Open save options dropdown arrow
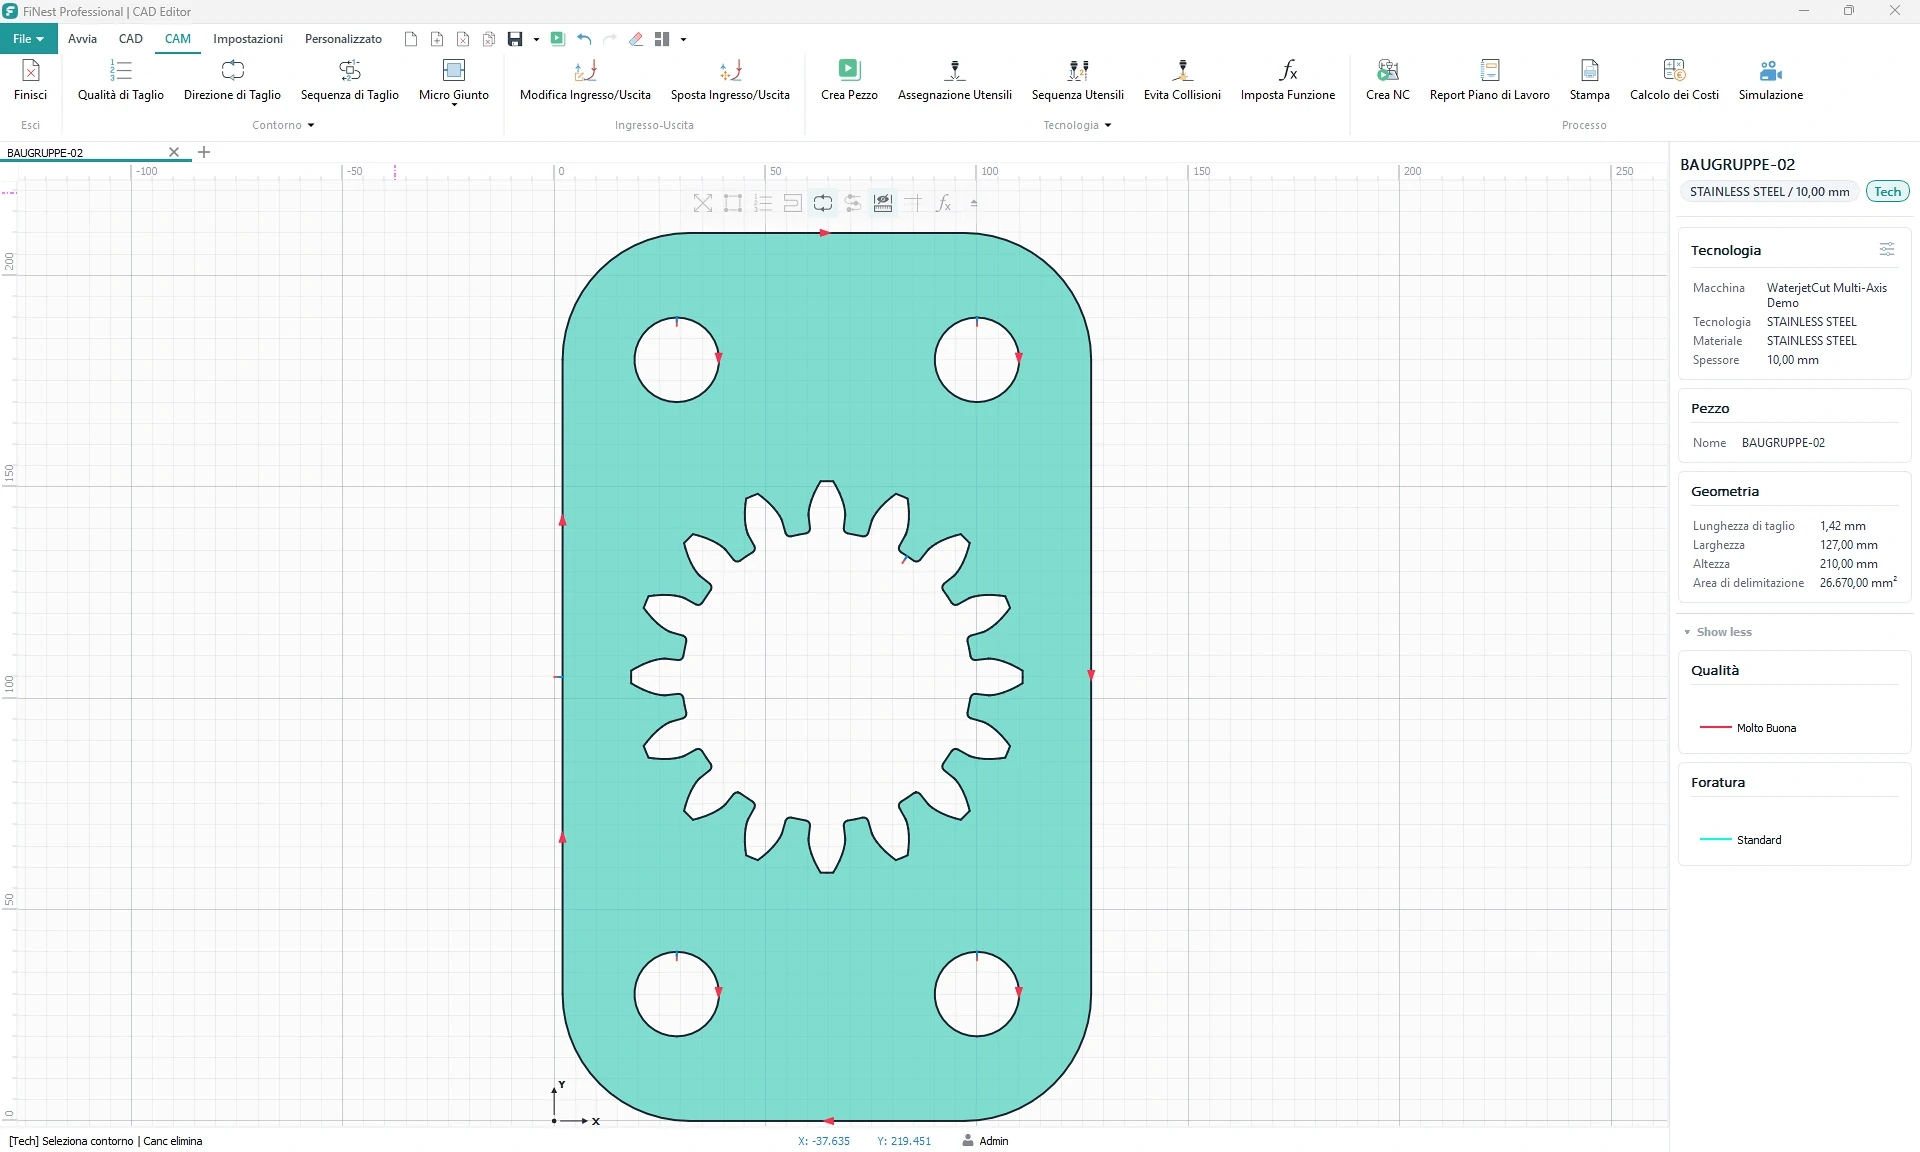The height and width of the screenshot is (1152, 1920). click(x=536, y=39)
